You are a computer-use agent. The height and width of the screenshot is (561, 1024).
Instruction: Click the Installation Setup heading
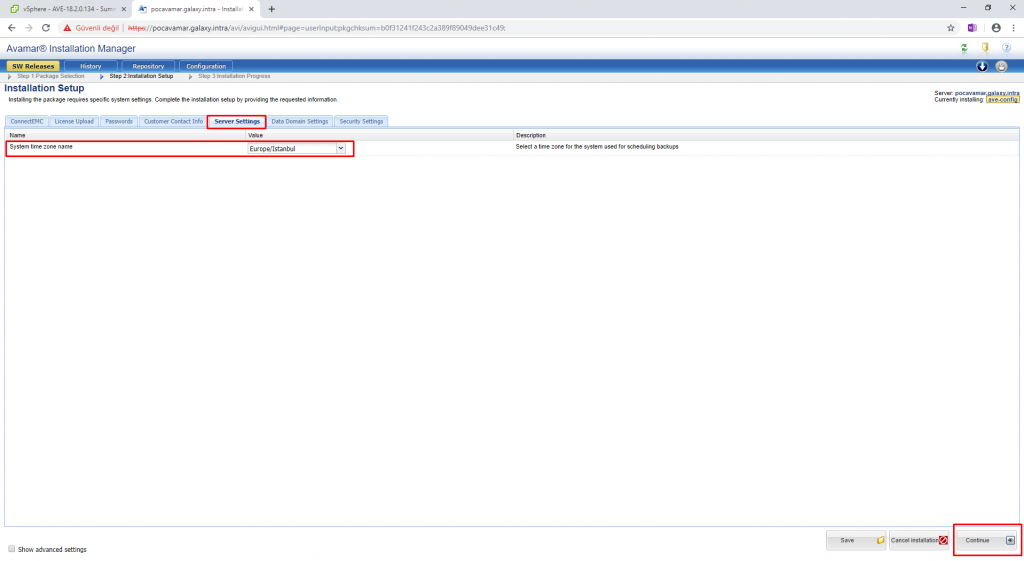click(44, 88)
